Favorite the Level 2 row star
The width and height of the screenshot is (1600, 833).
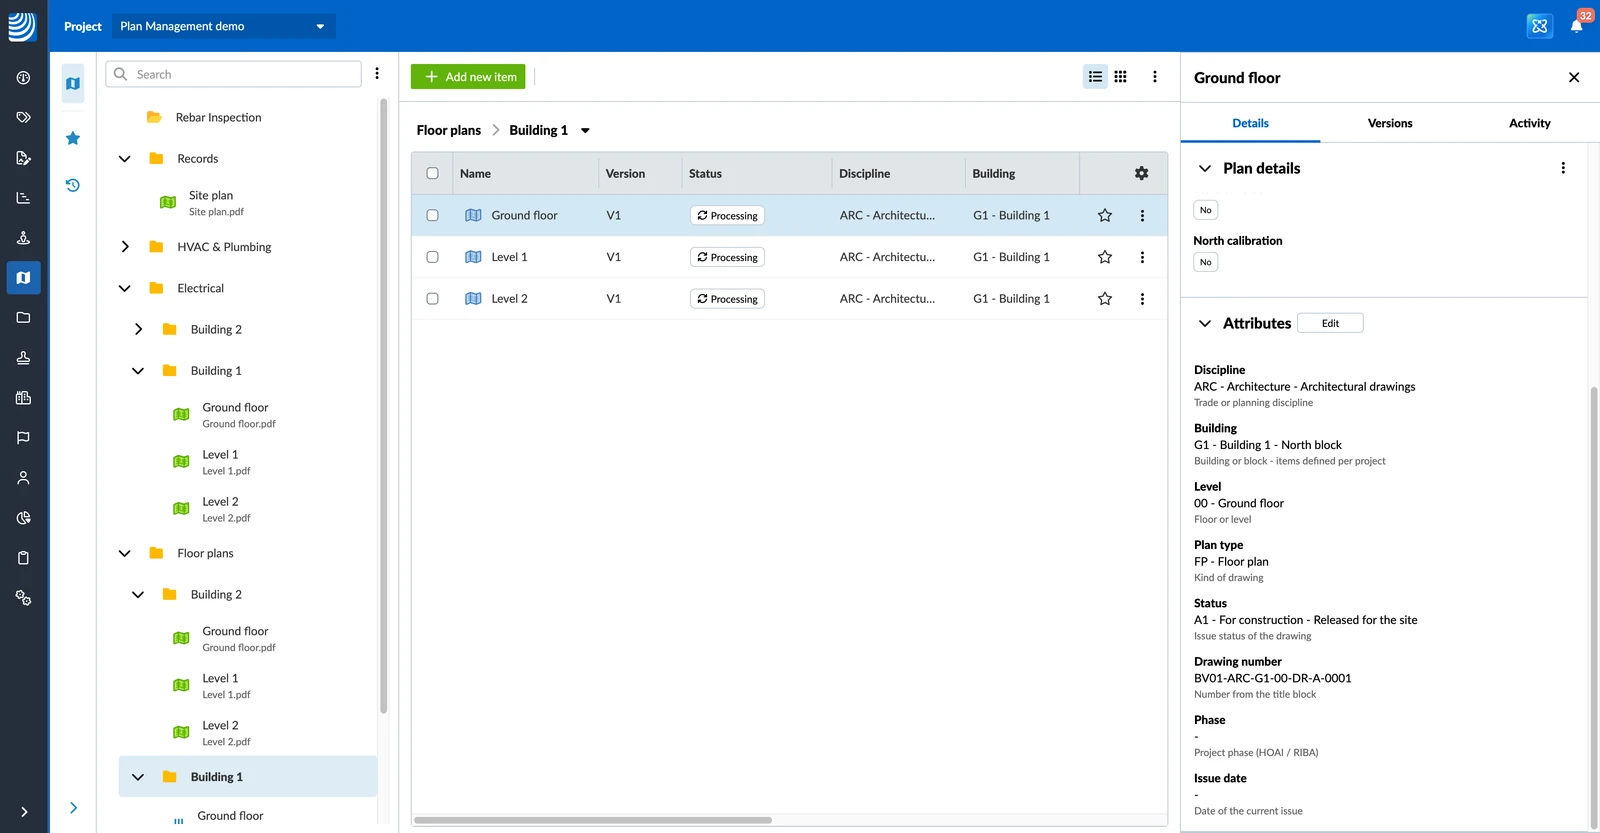[x=1105, y=299]
